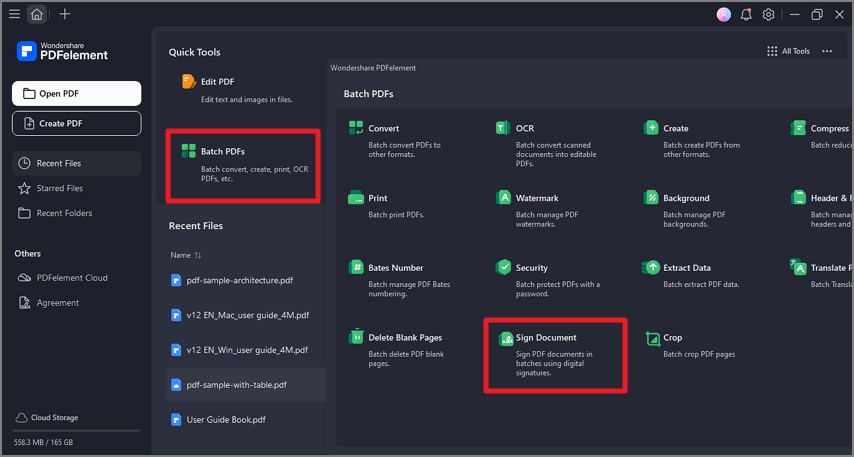
Task: Click the Batch print PDFs description
Action: [x=396, y=215]
